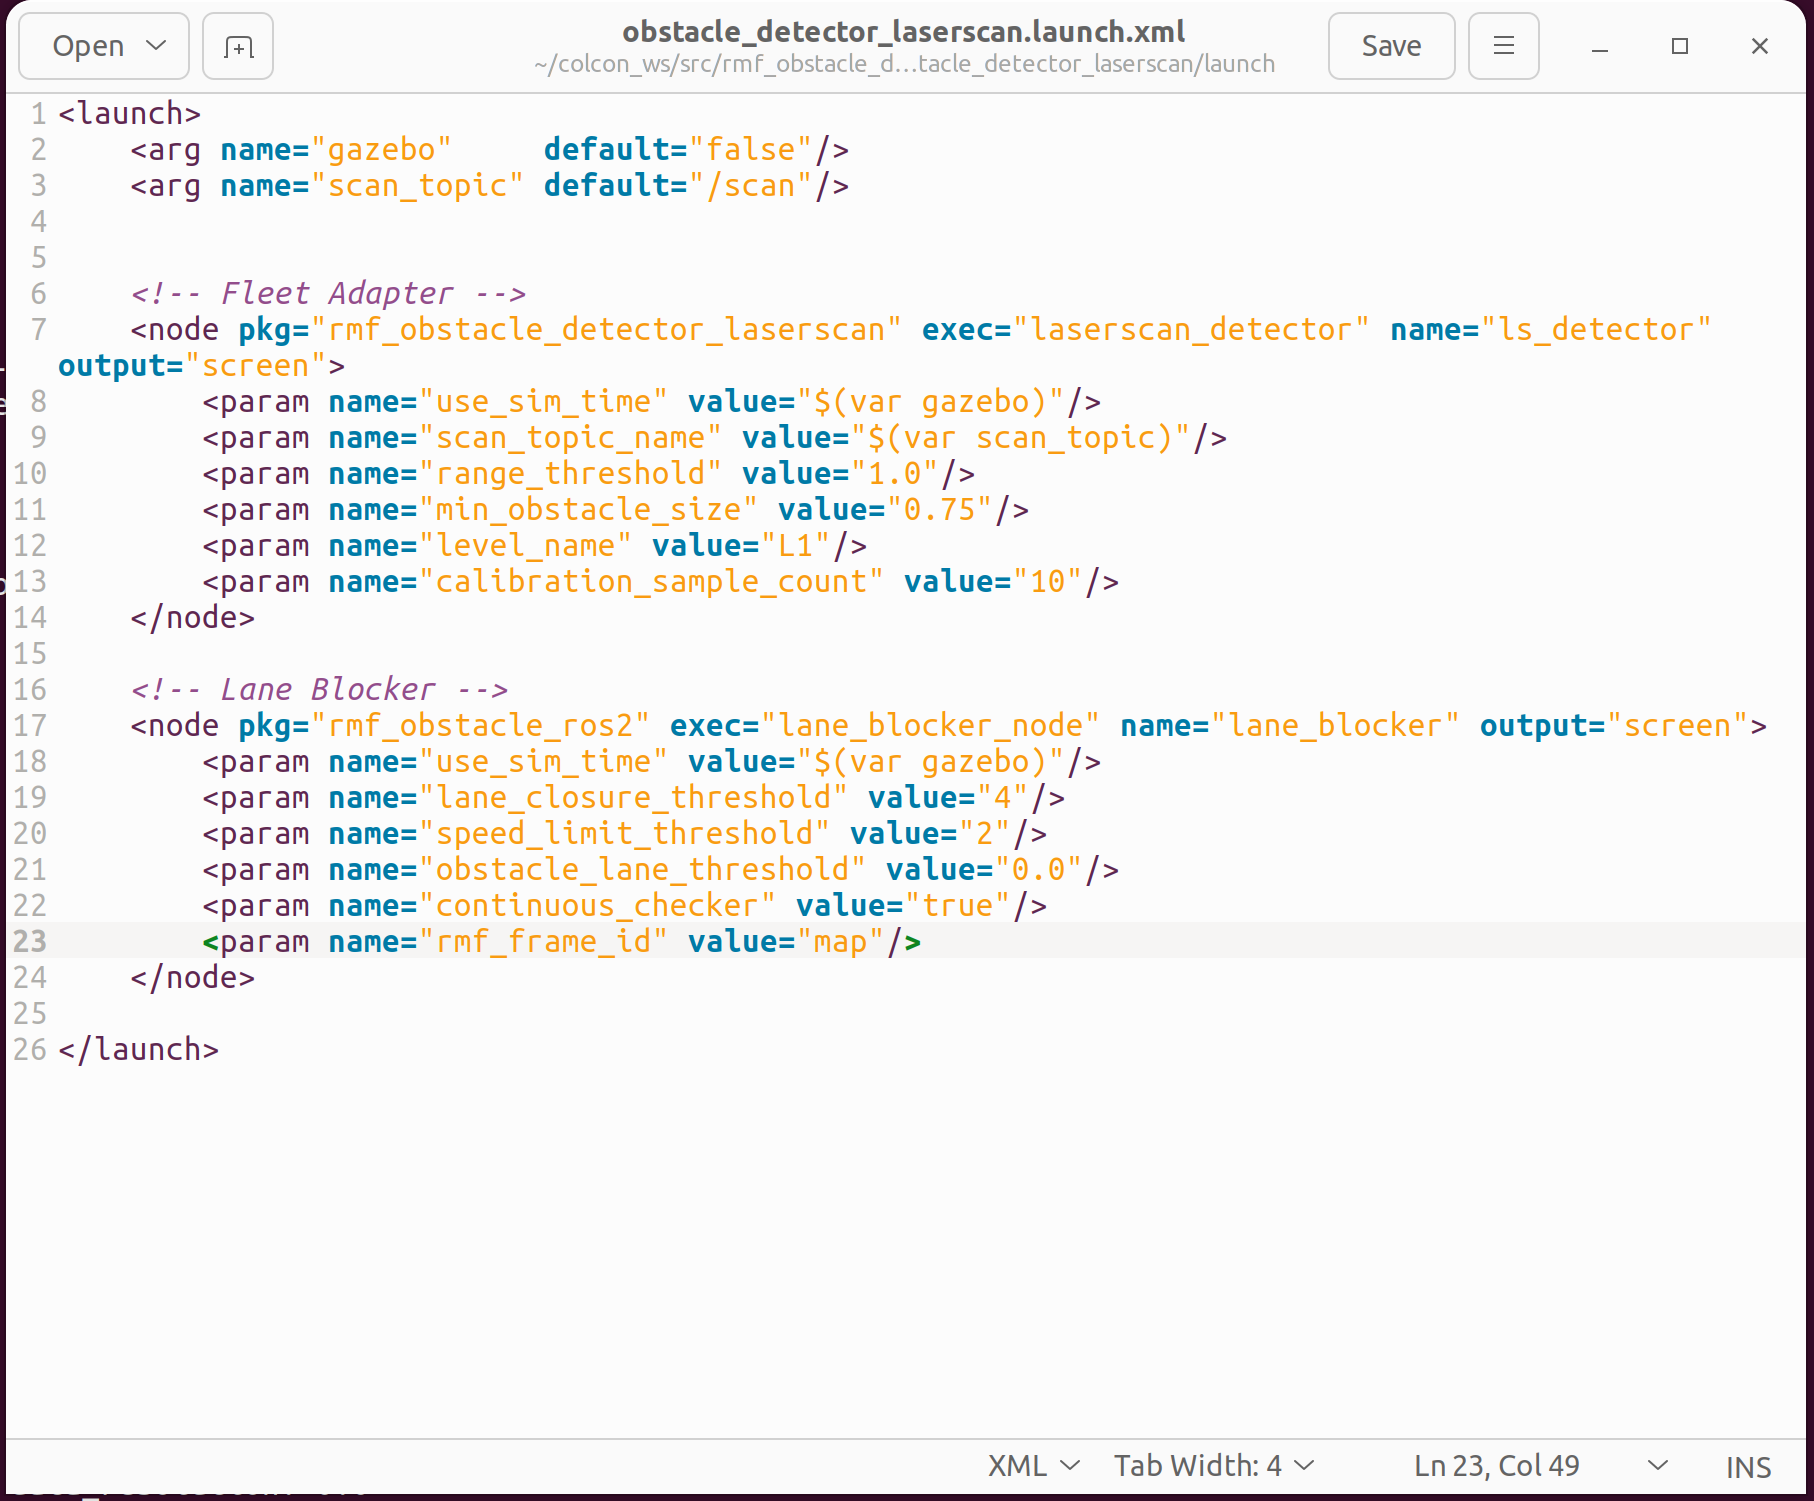Click "ls_detector" node name
The width and height of the screenshot is (1814, 1501).
tap(1596, 329)
